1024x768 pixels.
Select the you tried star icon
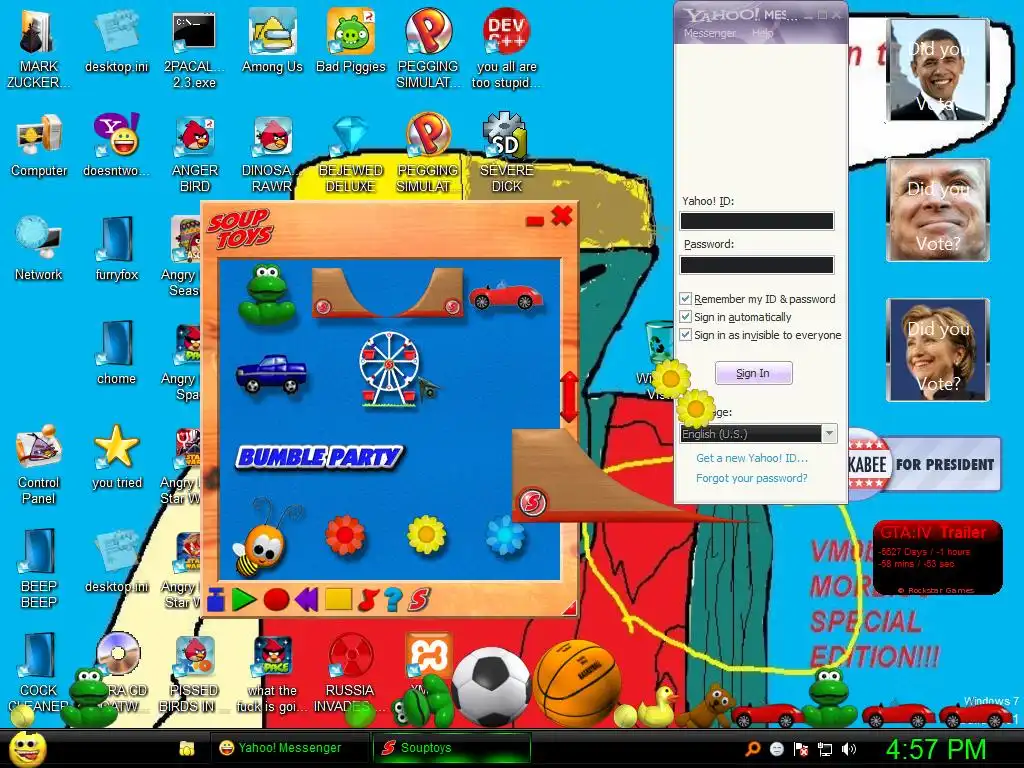tap(117, 457)
